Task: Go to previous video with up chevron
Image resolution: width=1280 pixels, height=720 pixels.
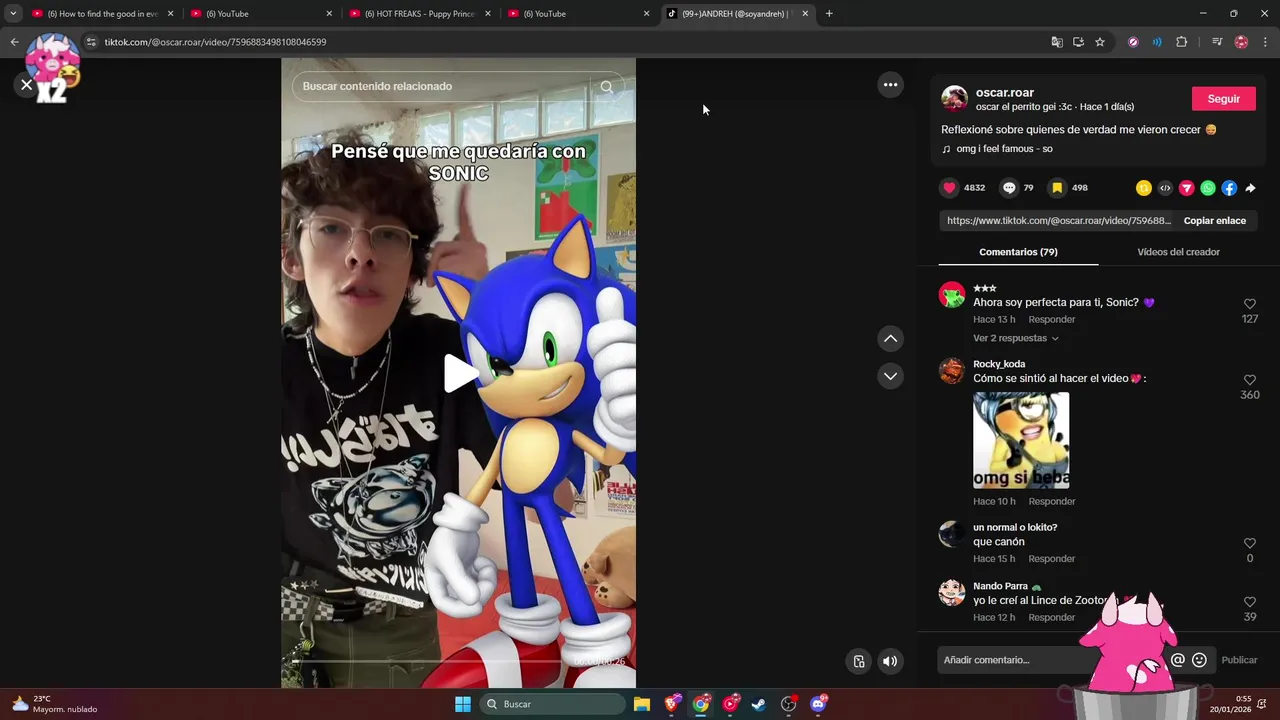Action: pos(890,339)
